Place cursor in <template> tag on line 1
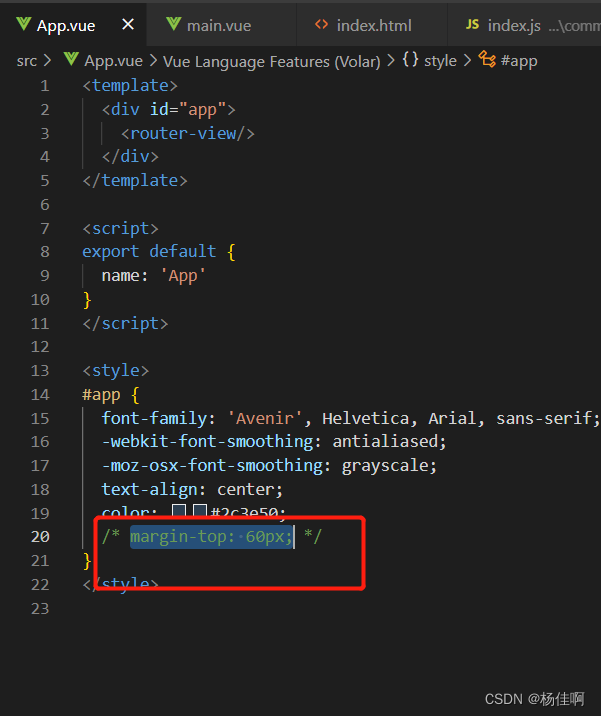This screenshot has width=601, height=716. (x=130, y=86)
